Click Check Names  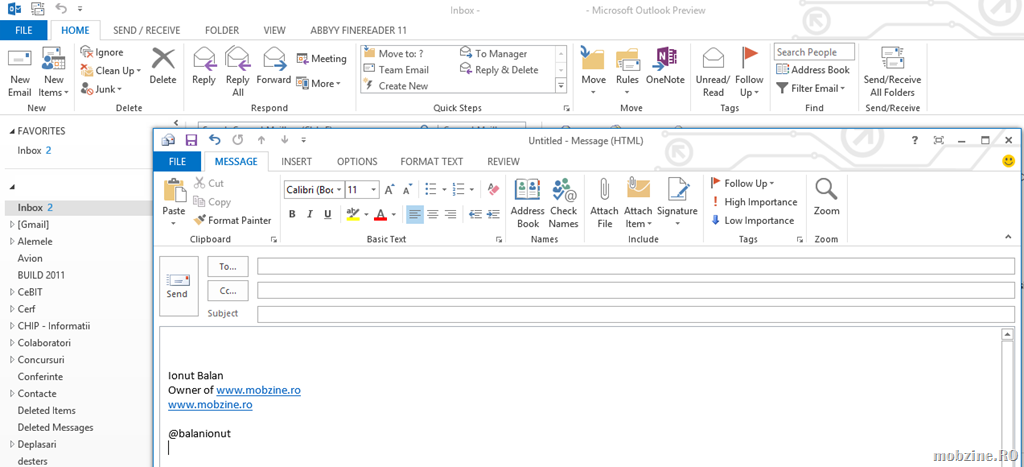click(564, 203)
